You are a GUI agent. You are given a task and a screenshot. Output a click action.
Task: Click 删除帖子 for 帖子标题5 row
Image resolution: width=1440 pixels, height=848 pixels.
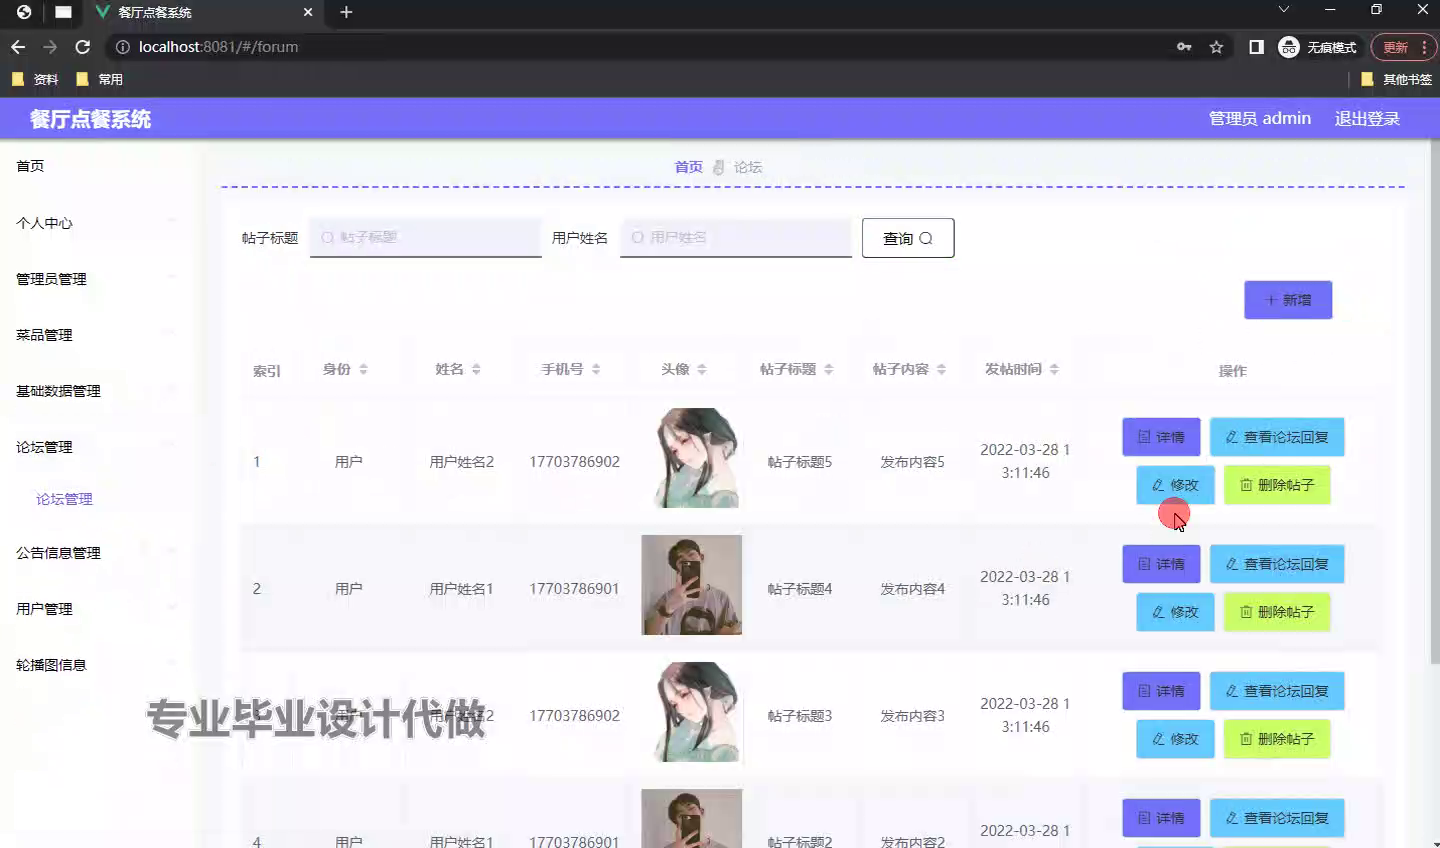click(x=1277, y=485)
